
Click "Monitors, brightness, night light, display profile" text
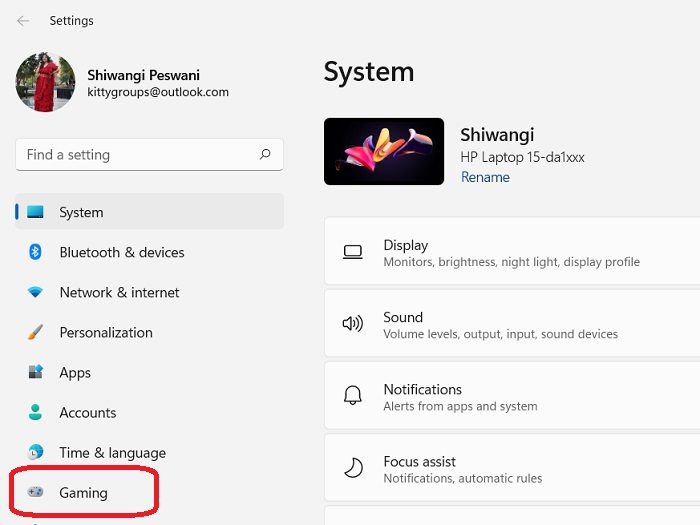point(512,262)
